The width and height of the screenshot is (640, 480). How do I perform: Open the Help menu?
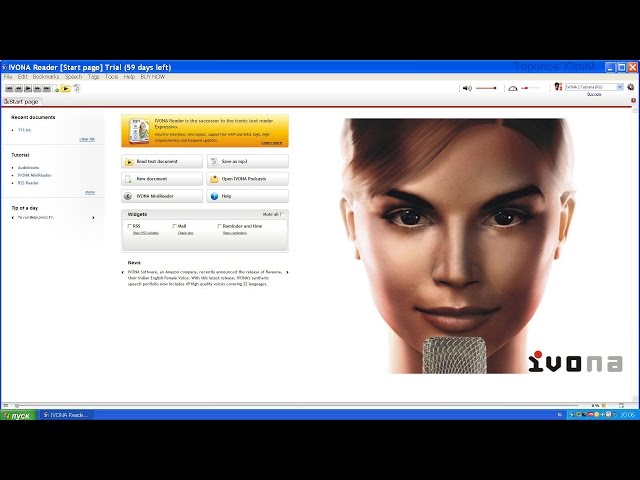click(129, 77)
